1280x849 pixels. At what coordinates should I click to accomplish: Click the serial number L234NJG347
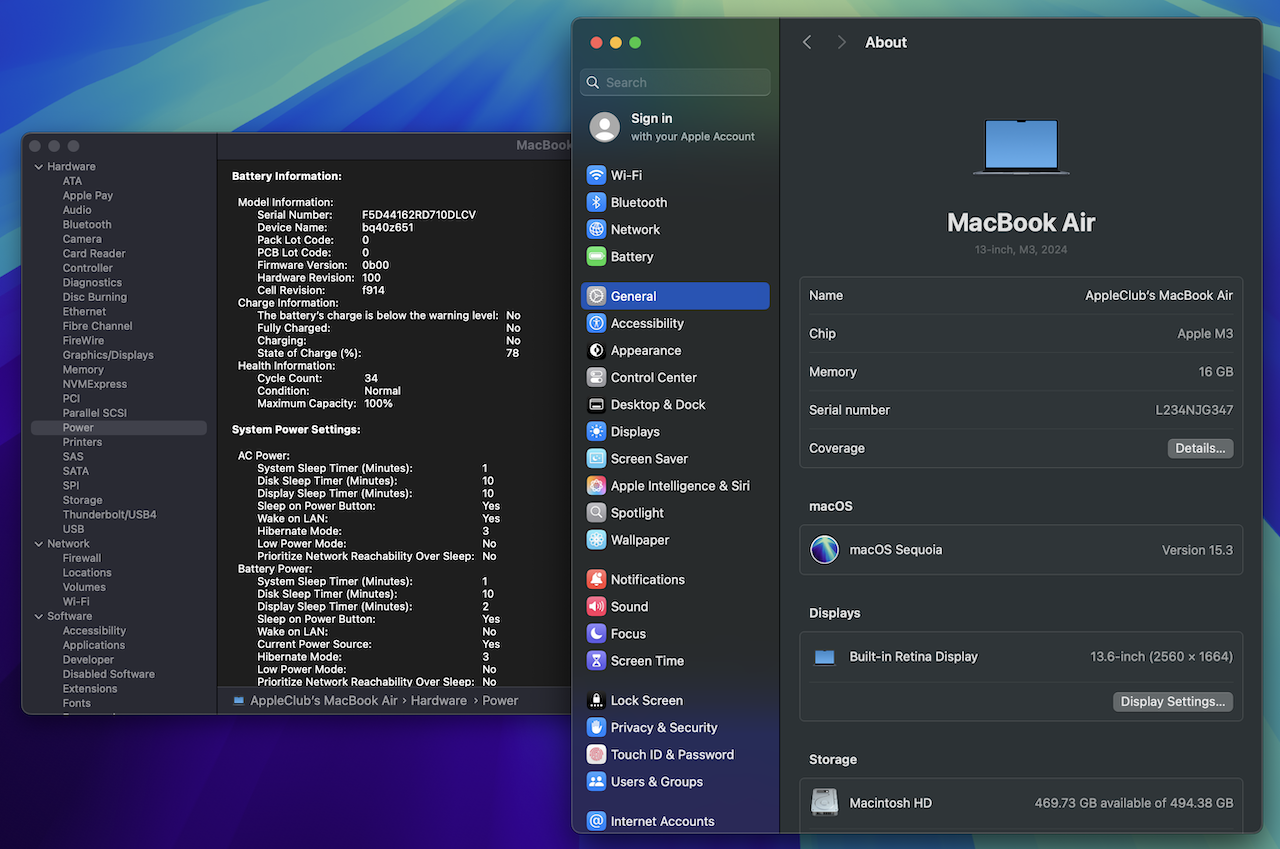coord(1194,410)
